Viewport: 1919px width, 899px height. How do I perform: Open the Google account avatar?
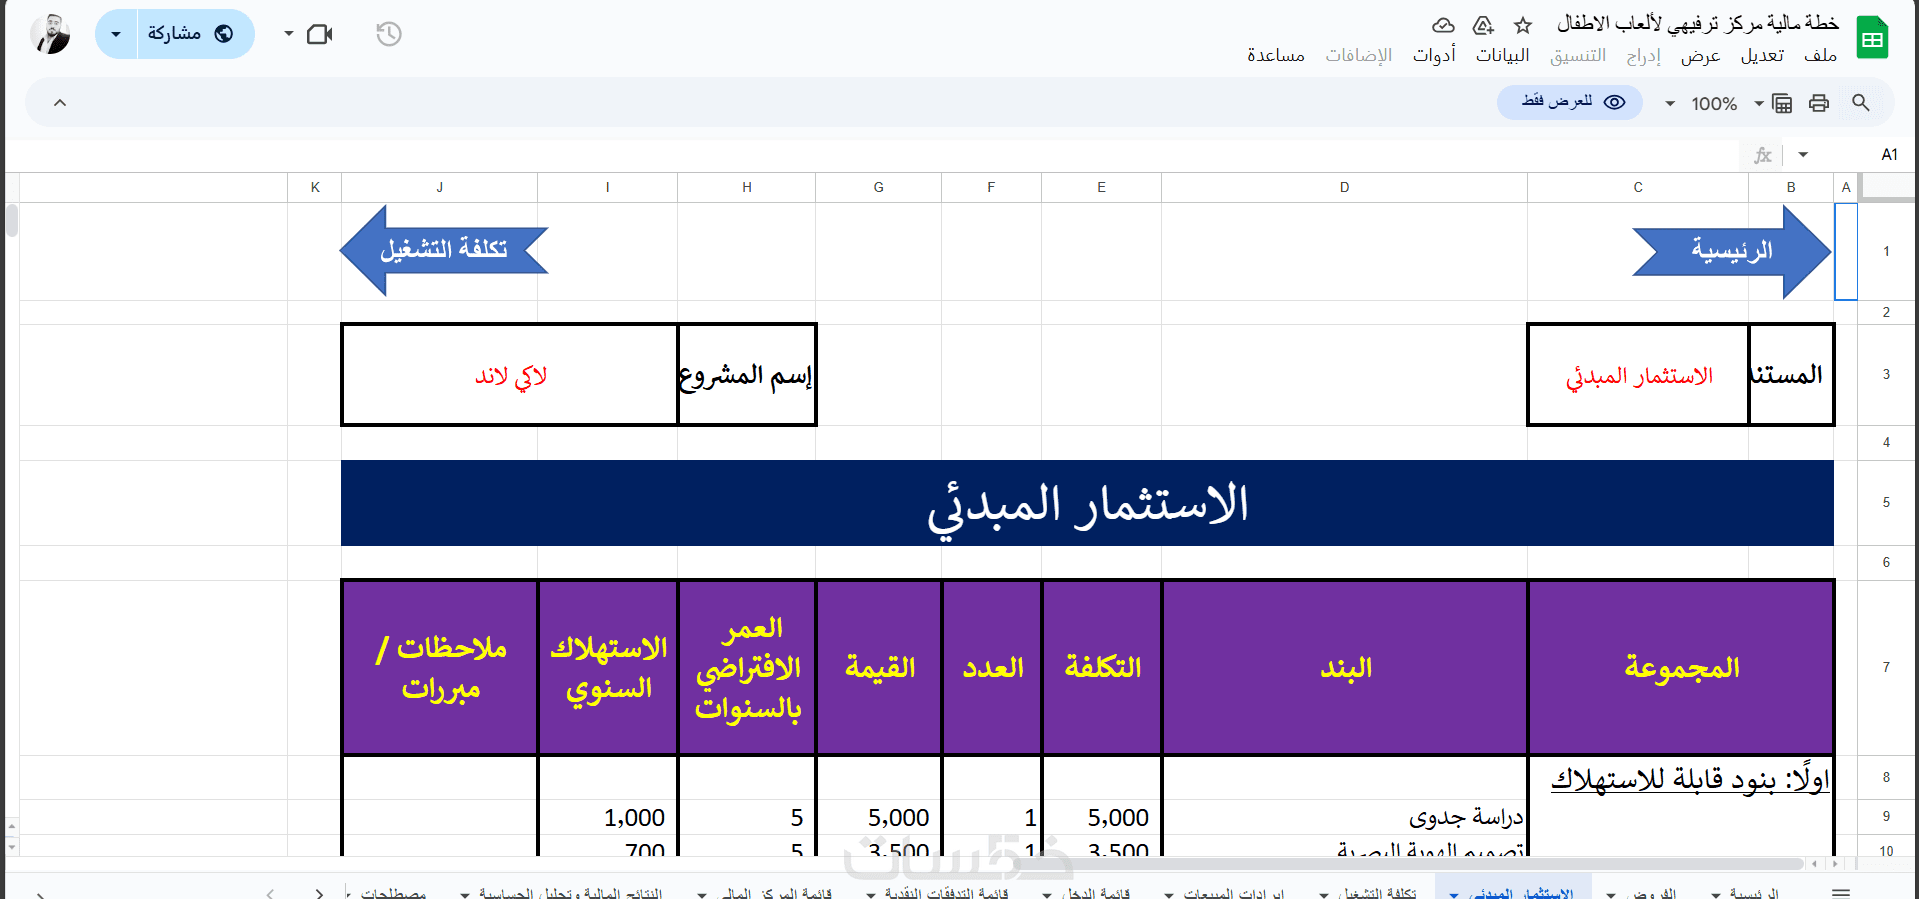(50, 34)
